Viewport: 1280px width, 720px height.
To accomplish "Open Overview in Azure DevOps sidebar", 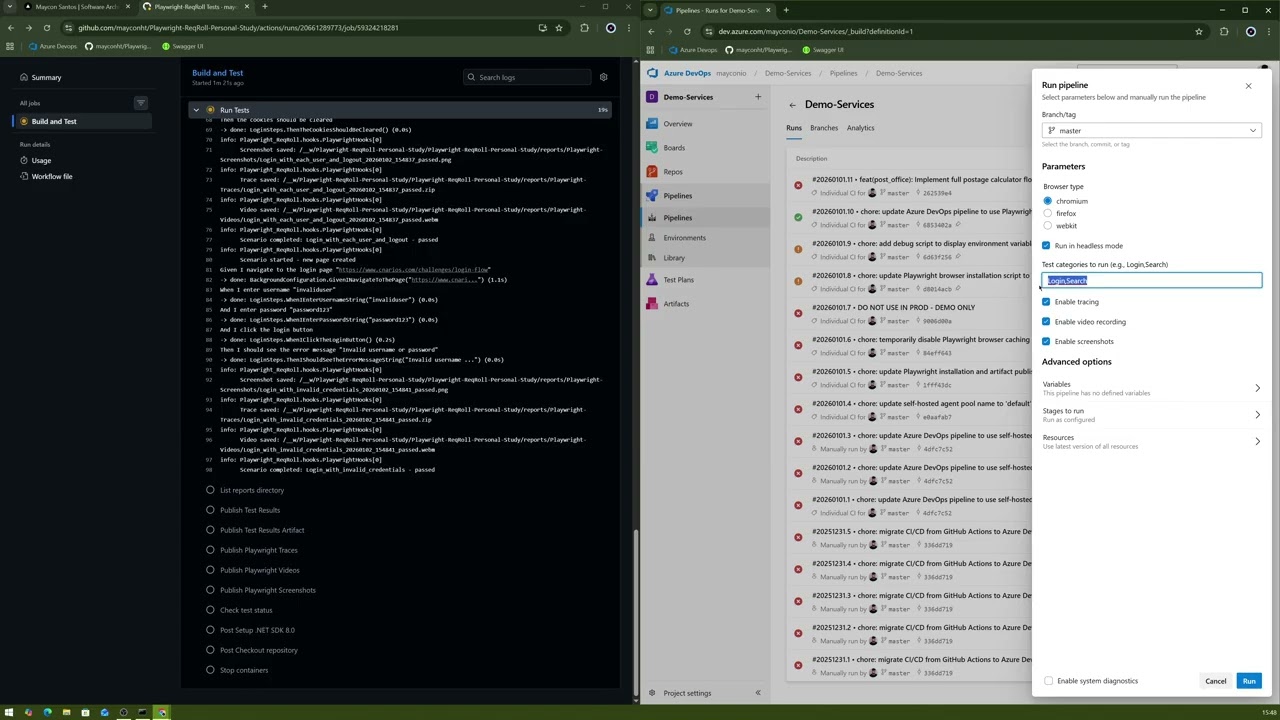I will (677, 123).
